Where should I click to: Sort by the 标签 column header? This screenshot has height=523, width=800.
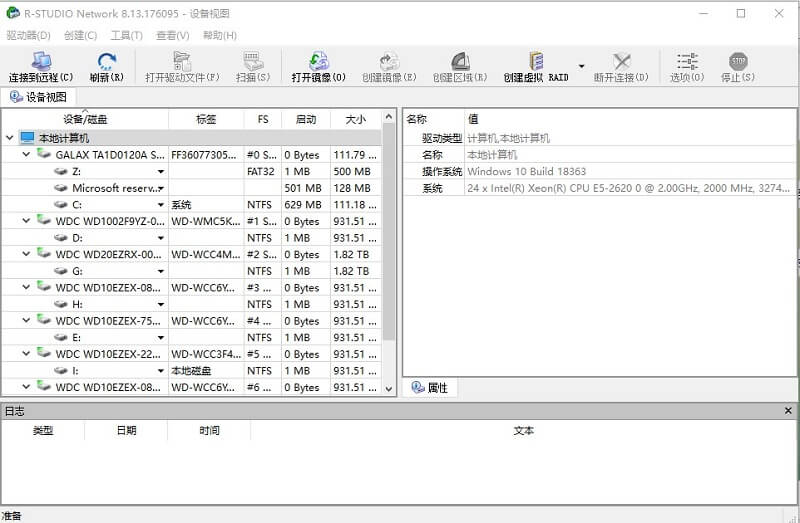click(206, 119)
